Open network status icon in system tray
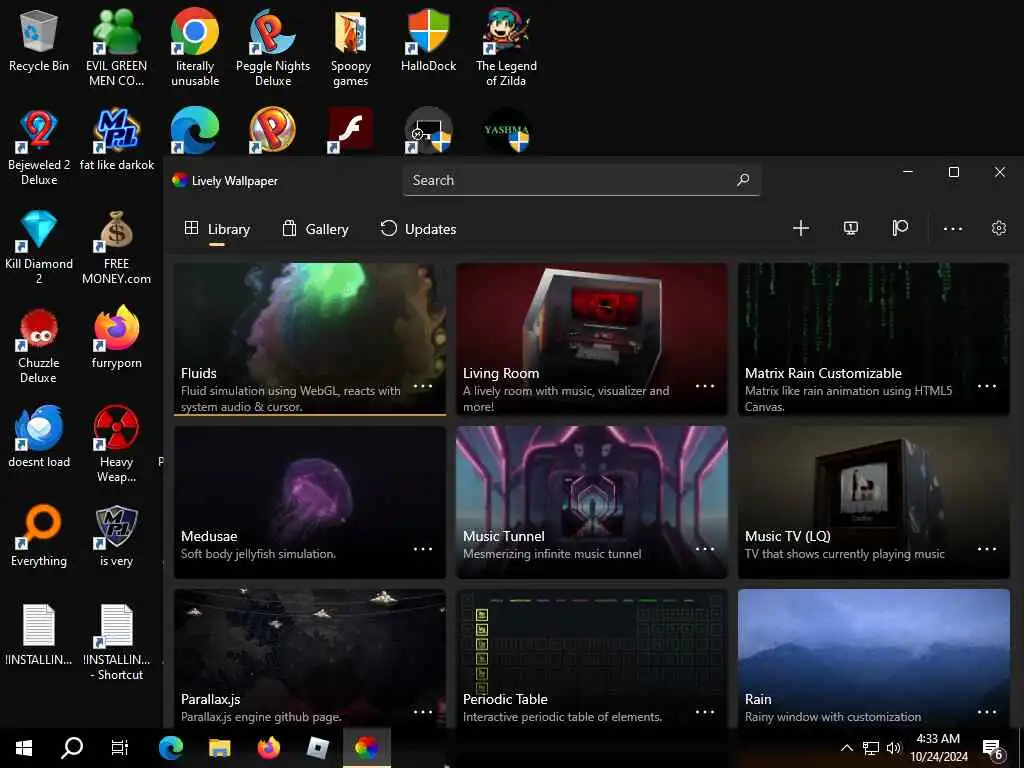 click(871, 748)
